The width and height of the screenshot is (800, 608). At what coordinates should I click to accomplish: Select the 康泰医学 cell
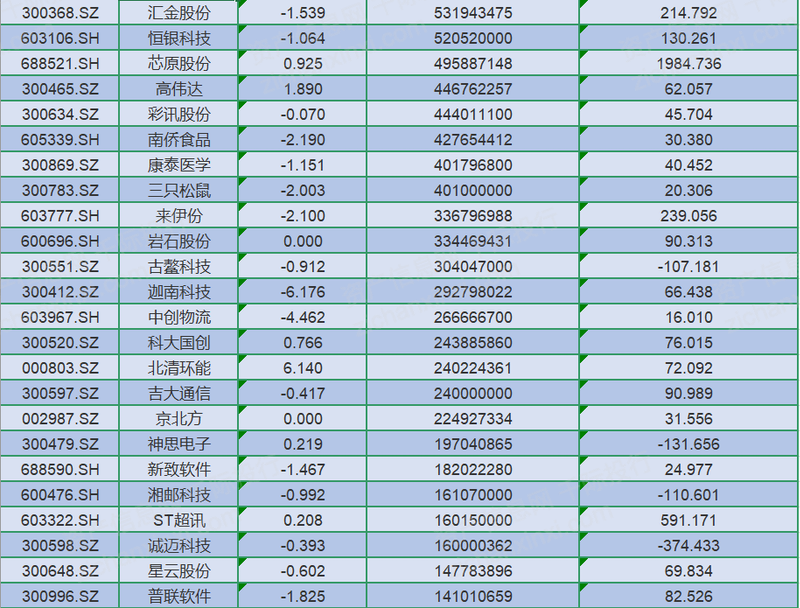coord(179,165)
